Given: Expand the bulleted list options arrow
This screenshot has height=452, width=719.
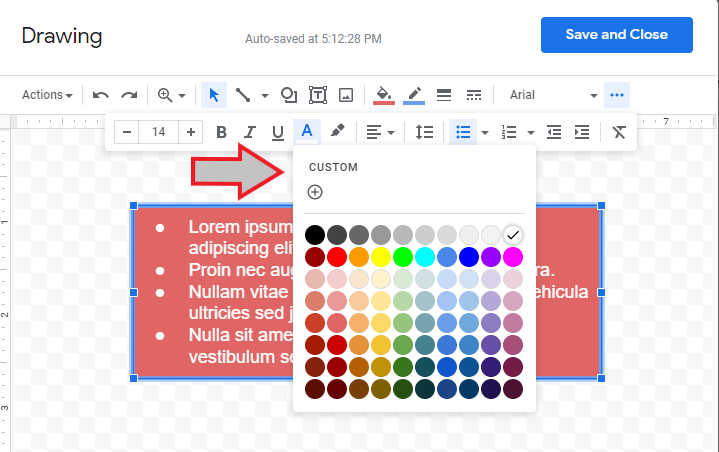Looking at the screenshot, I should point(485,132).
